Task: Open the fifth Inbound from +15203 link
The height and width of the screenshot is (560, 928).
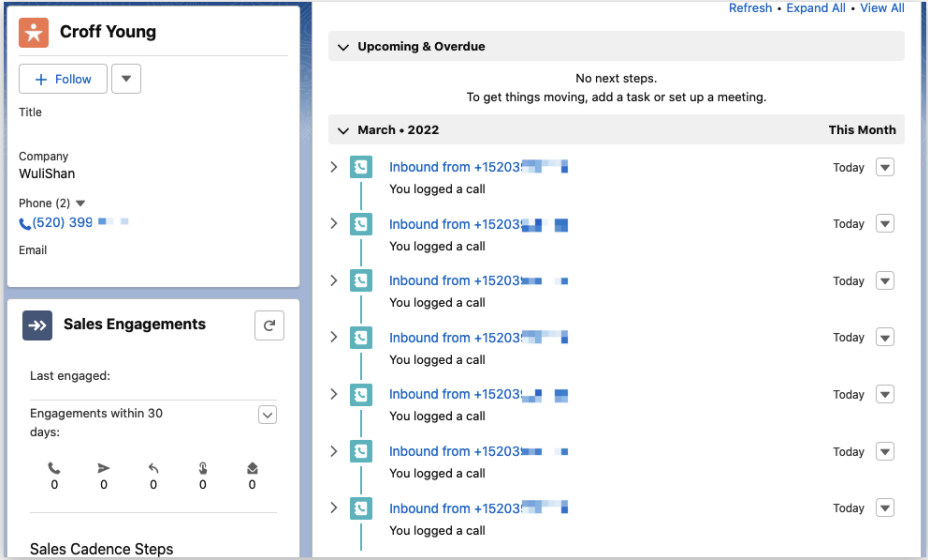Action: pos(478,394)
